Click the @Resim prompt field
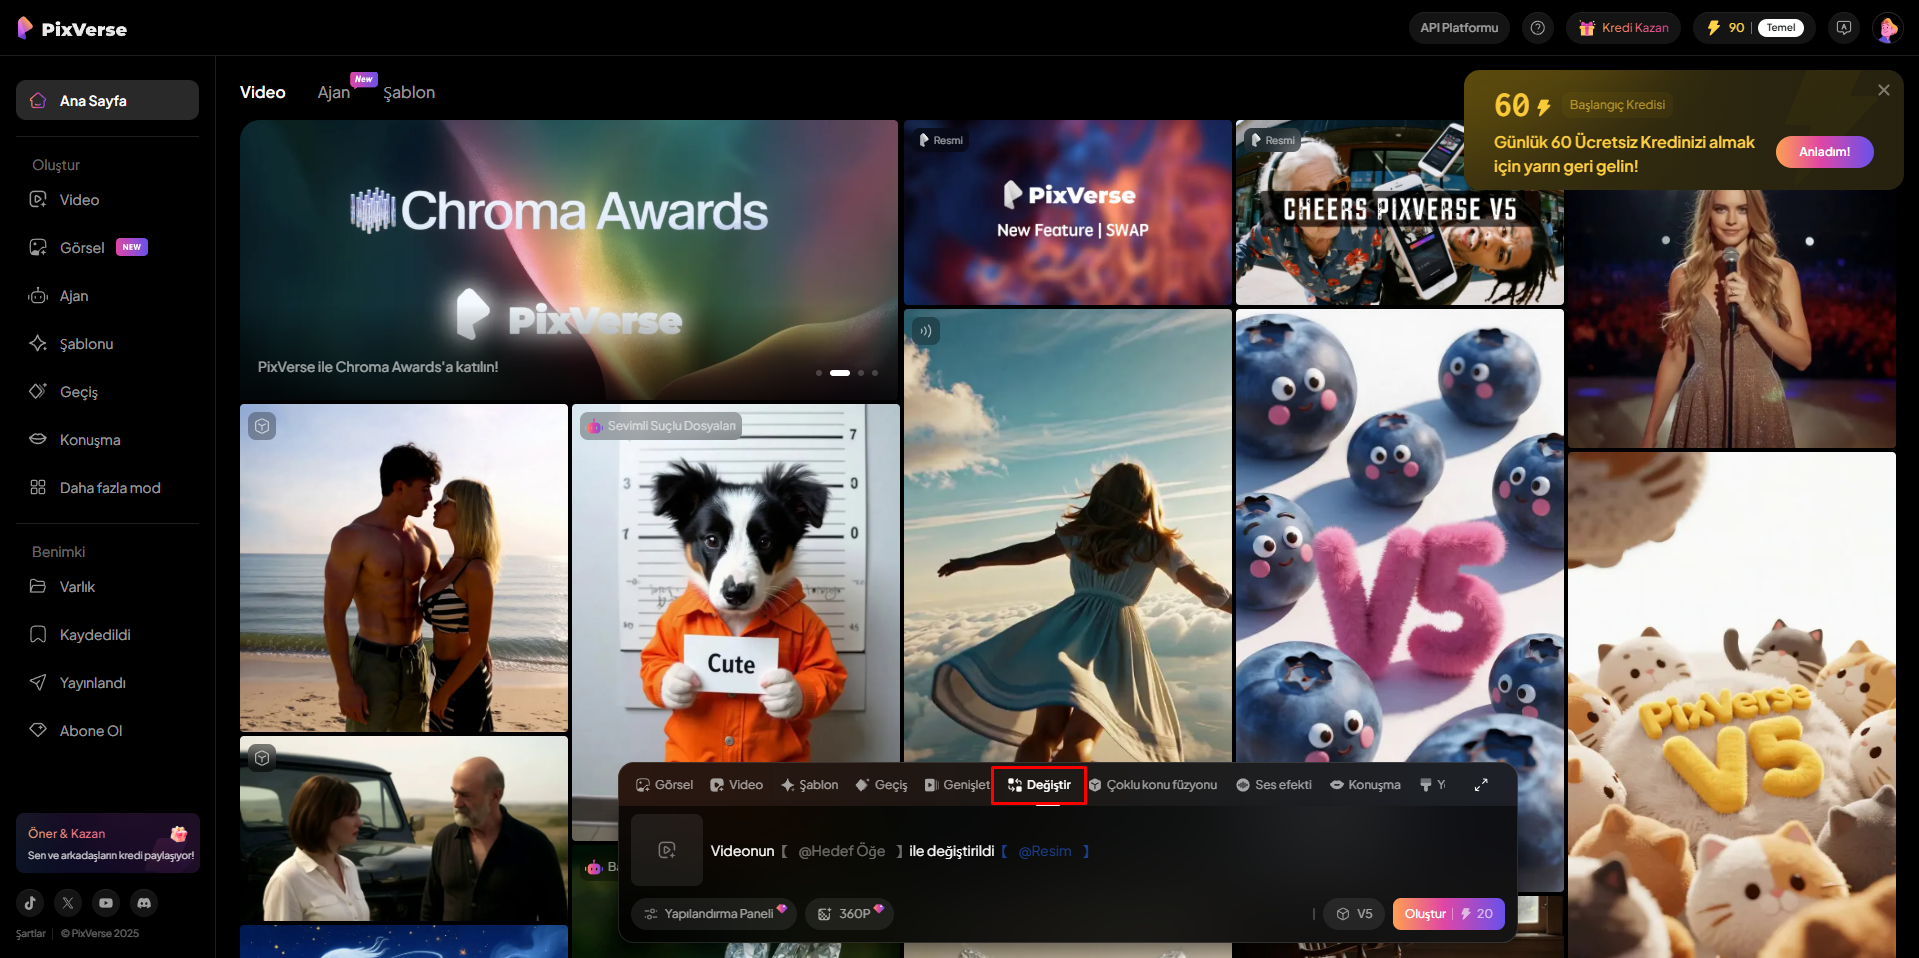The height and width of the screenshot is (958, 1919). point(1045,851)
